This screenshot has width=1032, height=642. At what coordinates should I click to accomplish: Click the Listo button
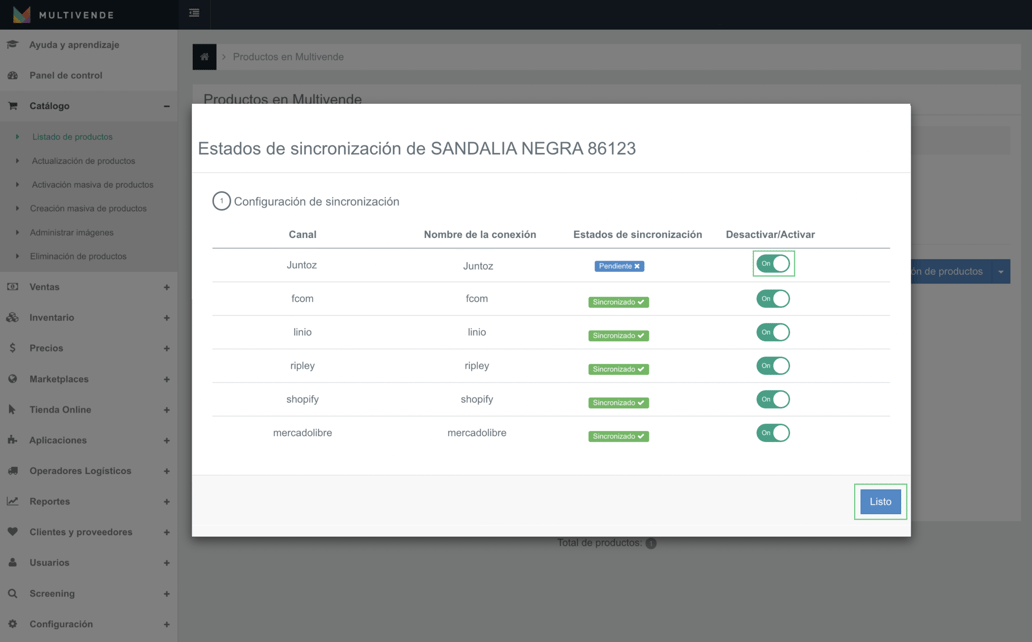click(881, 502)
